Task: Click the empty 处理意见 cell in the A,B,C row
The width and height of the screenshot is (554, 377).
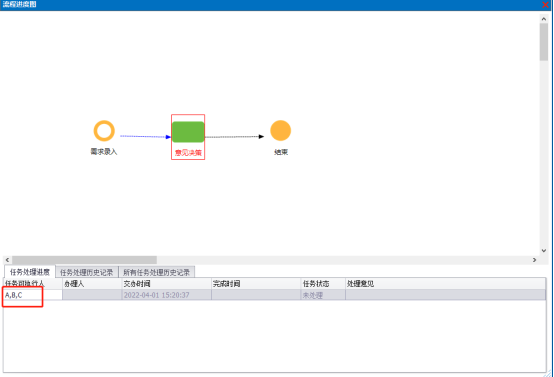Action: tap(446, 295)
